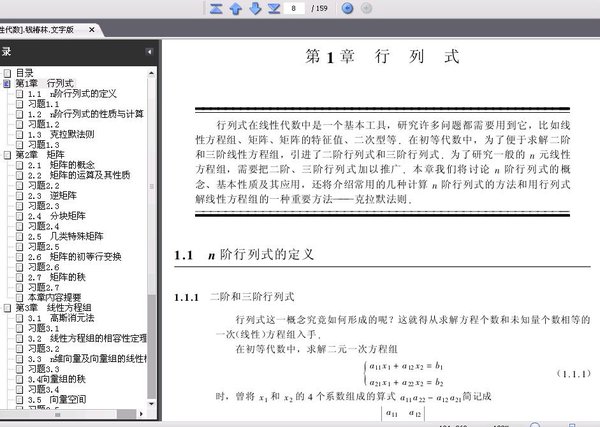Collapse the bookmarks panel arrow

click(149, 52)
